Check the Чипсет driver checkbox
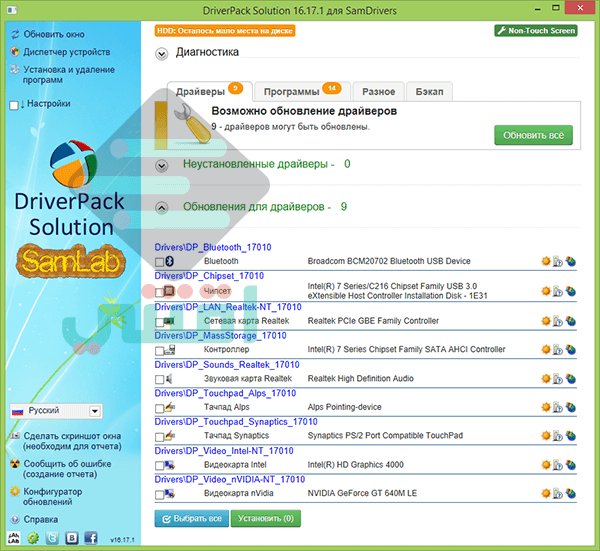 coord(159,292)
